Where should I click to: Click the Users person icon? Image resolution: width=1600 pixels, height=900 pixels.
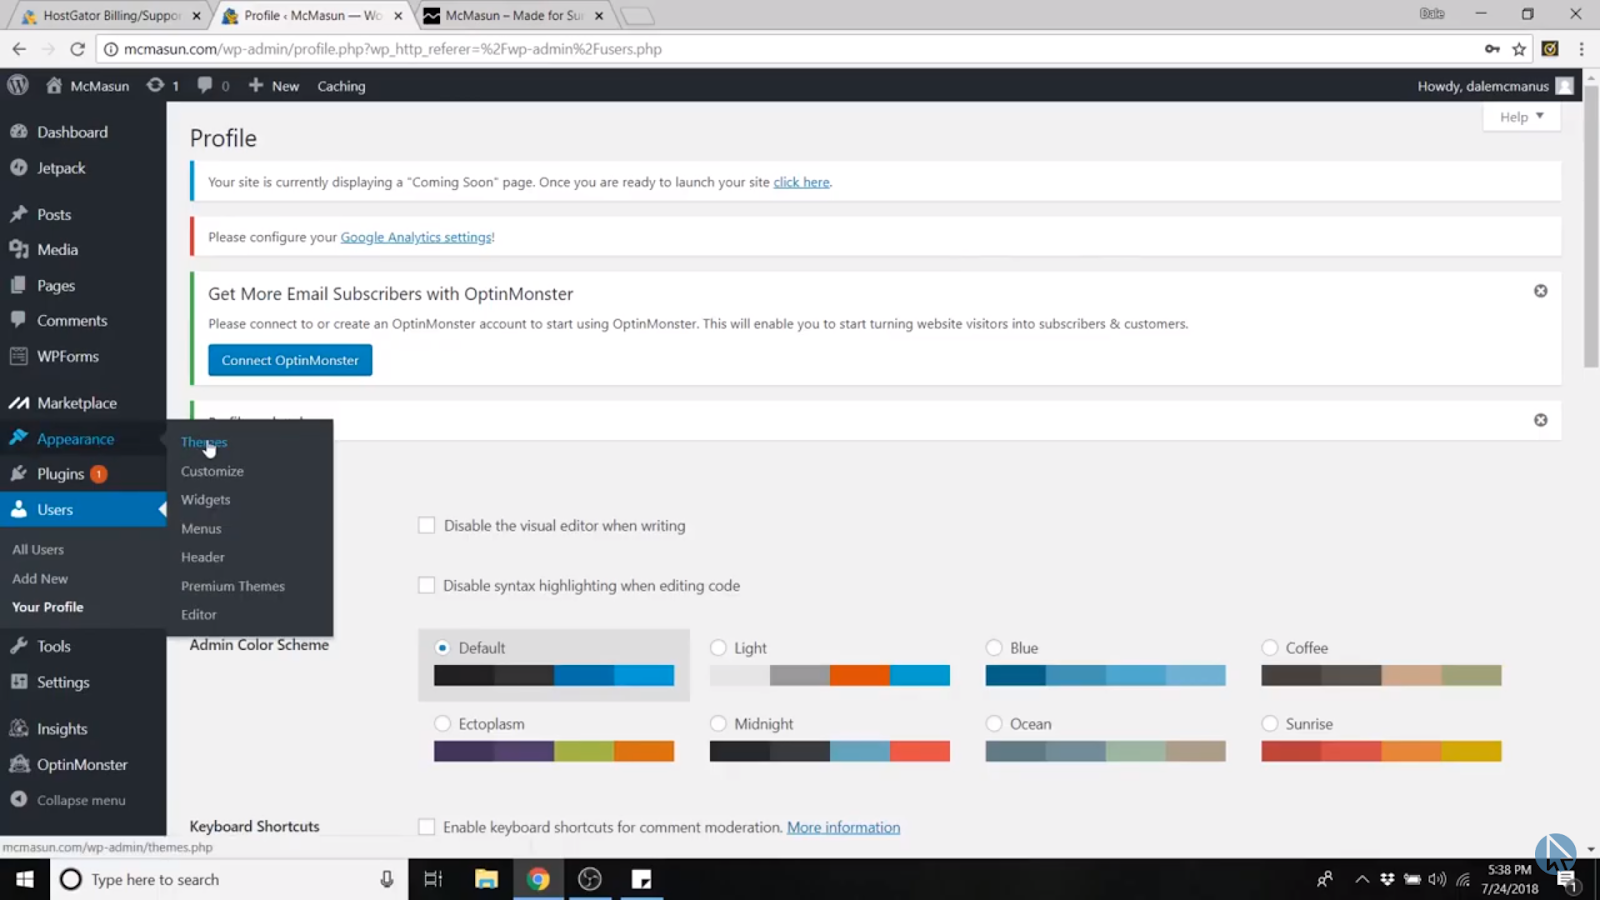18,510
